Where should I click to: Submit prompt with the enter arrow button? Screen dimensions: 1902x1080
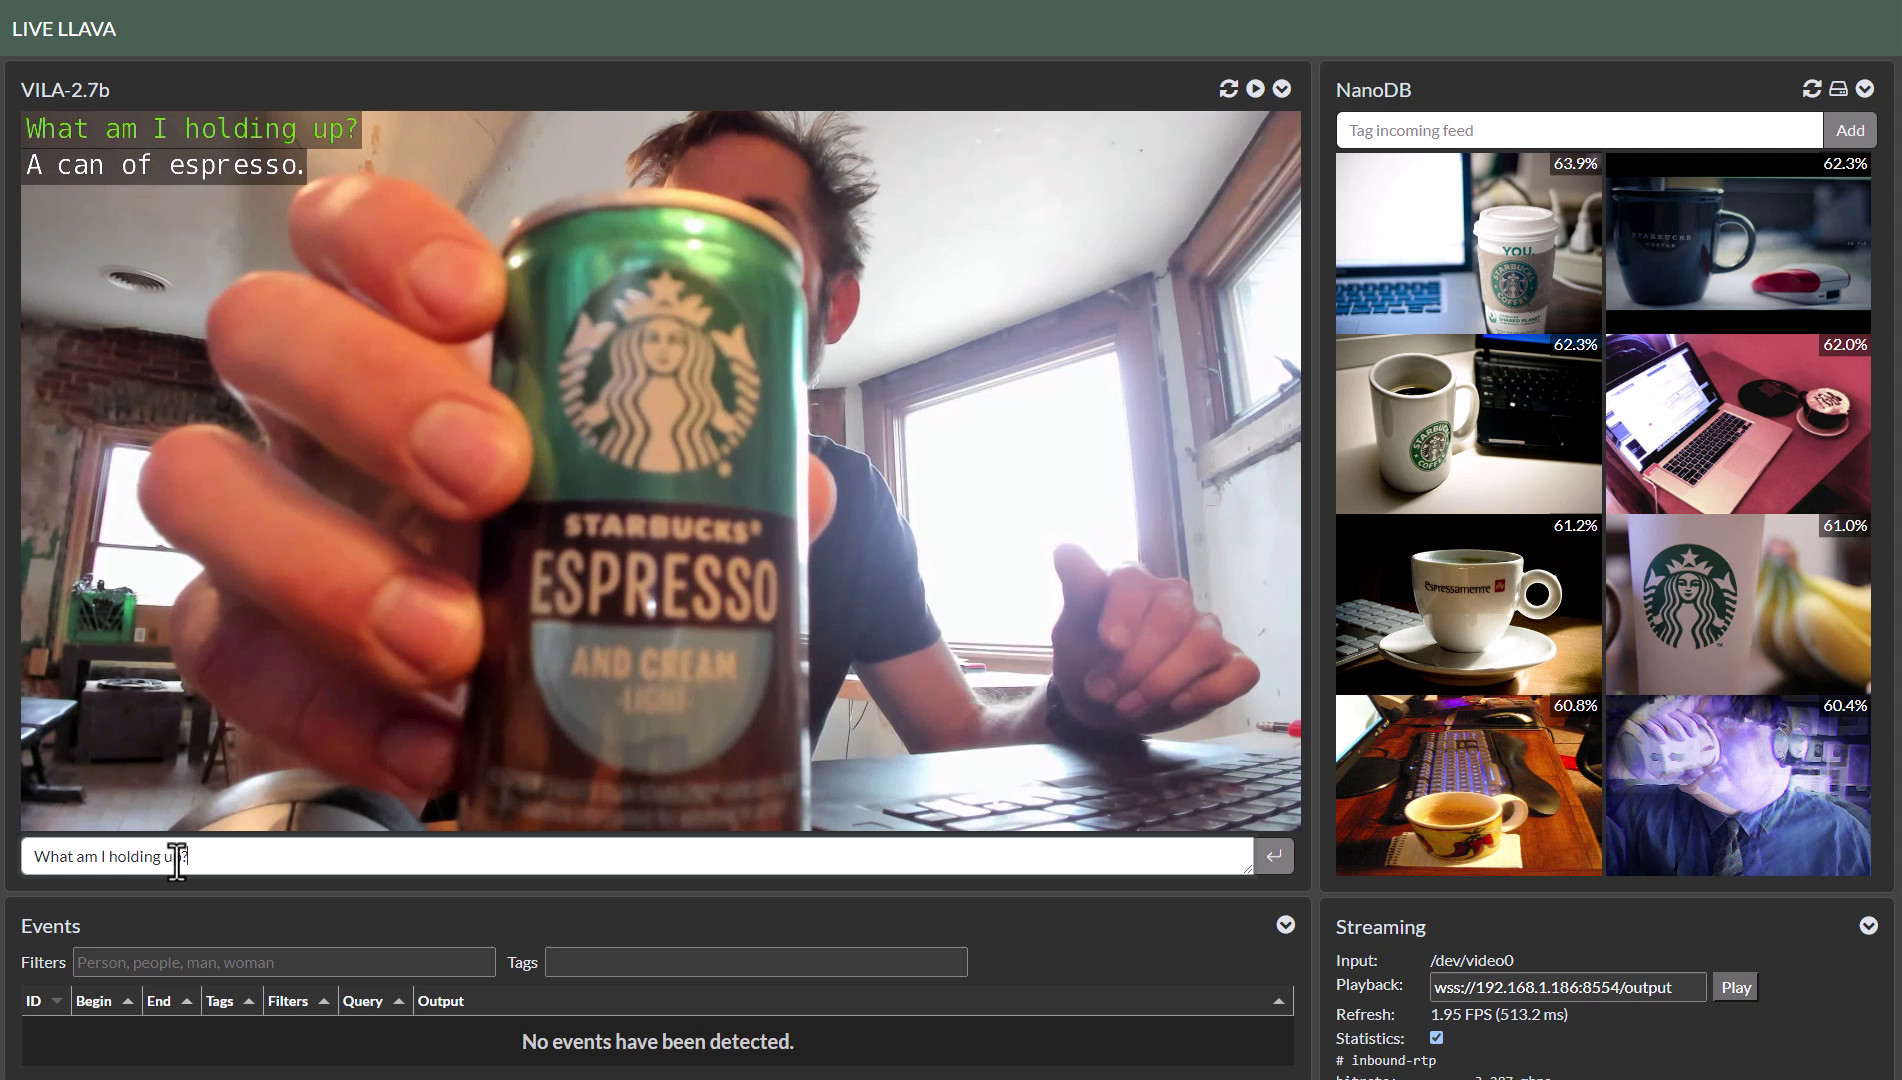click(1274, 856)
